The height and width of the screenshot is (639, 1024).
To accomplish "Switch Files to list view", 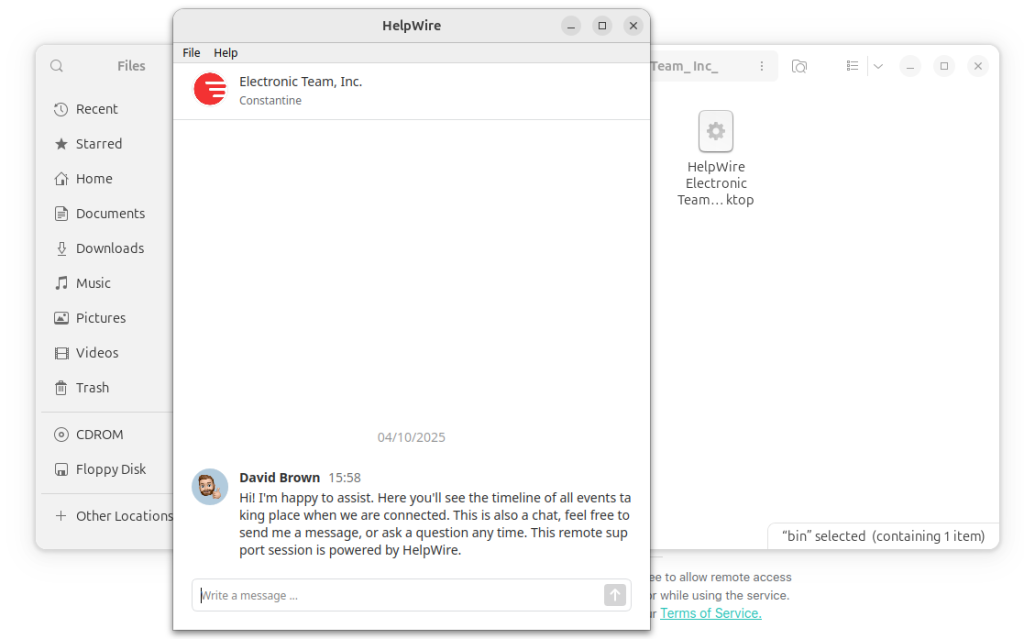I will 851,65.
